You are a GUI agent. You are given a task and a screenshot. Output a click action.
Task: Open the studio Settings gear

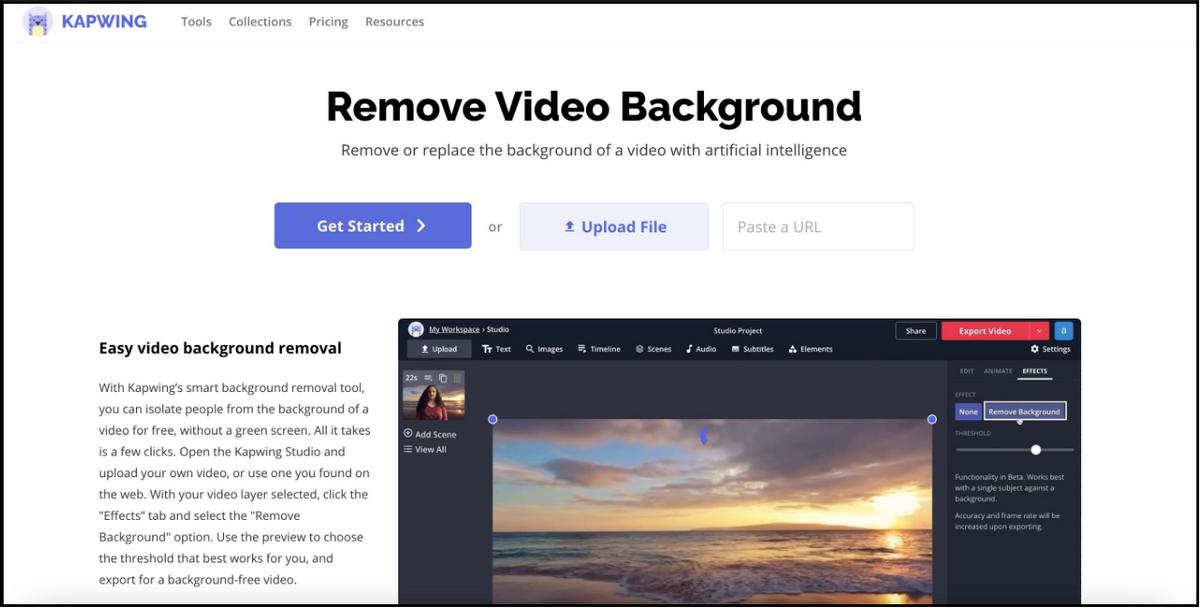pos(1050,349)
